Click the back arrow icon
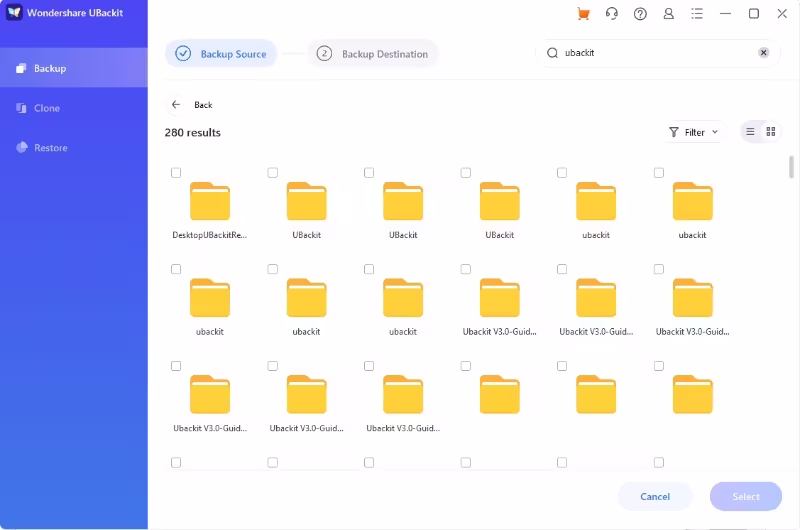 point(176,105)
